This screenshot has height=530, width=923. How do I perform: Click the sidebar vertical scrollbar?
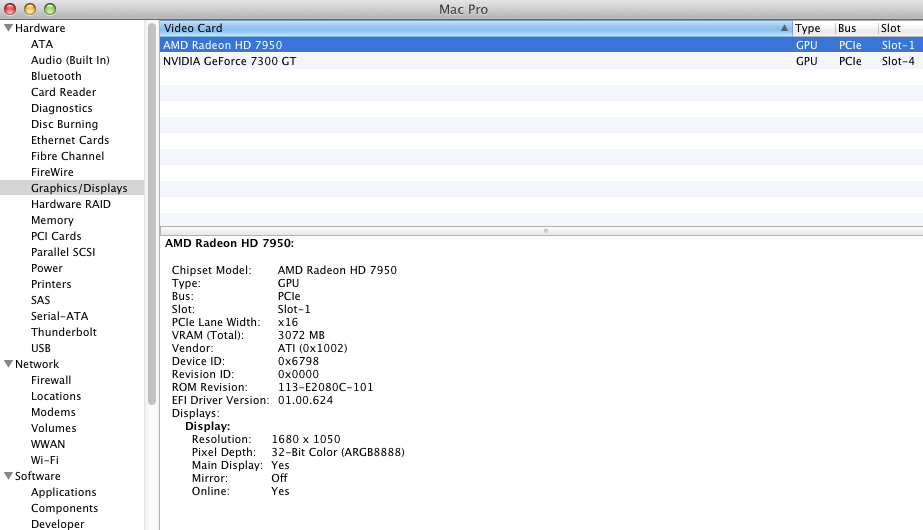pos(152,212)
